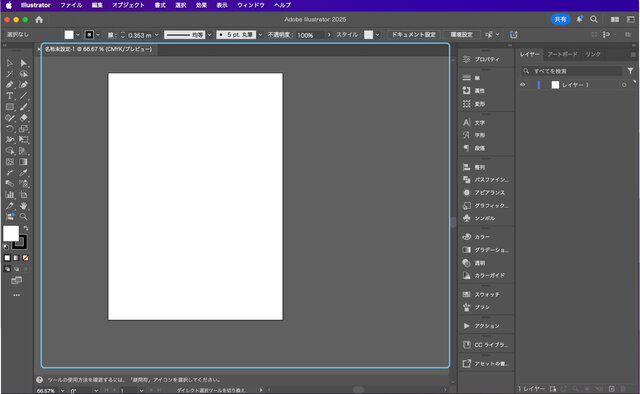Select the Rotate tool

(9, 129)
